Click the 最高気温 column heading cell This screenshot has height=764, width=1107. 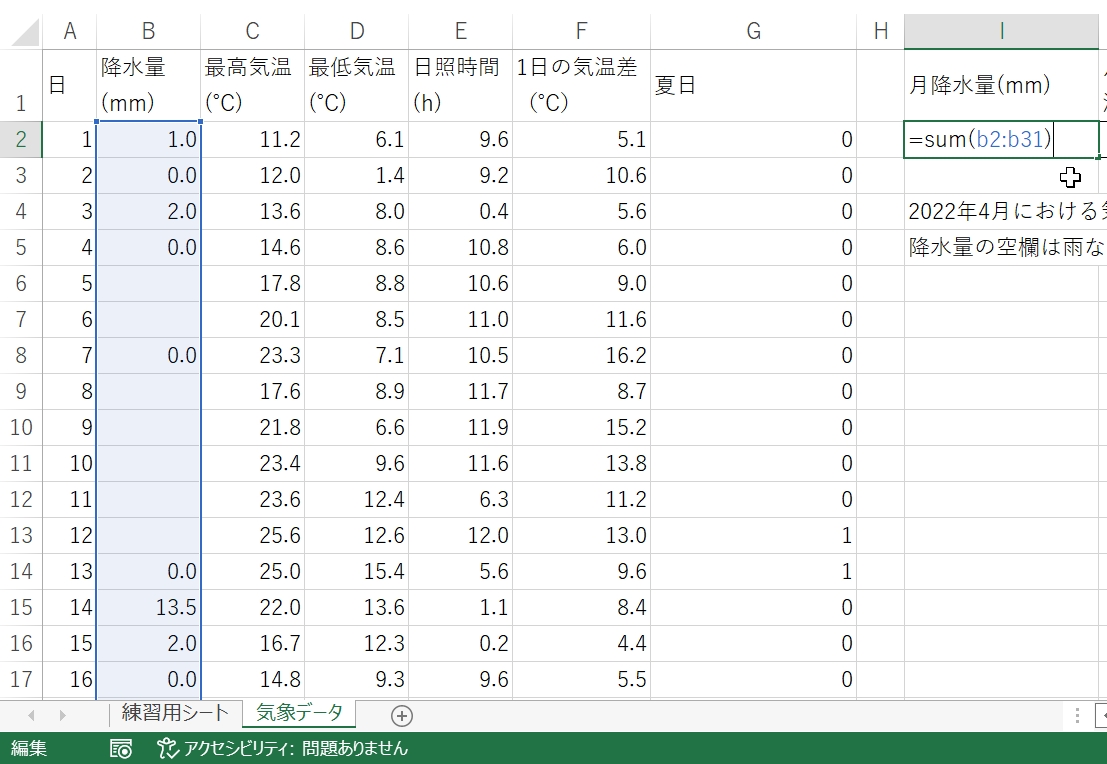[252, 86]
